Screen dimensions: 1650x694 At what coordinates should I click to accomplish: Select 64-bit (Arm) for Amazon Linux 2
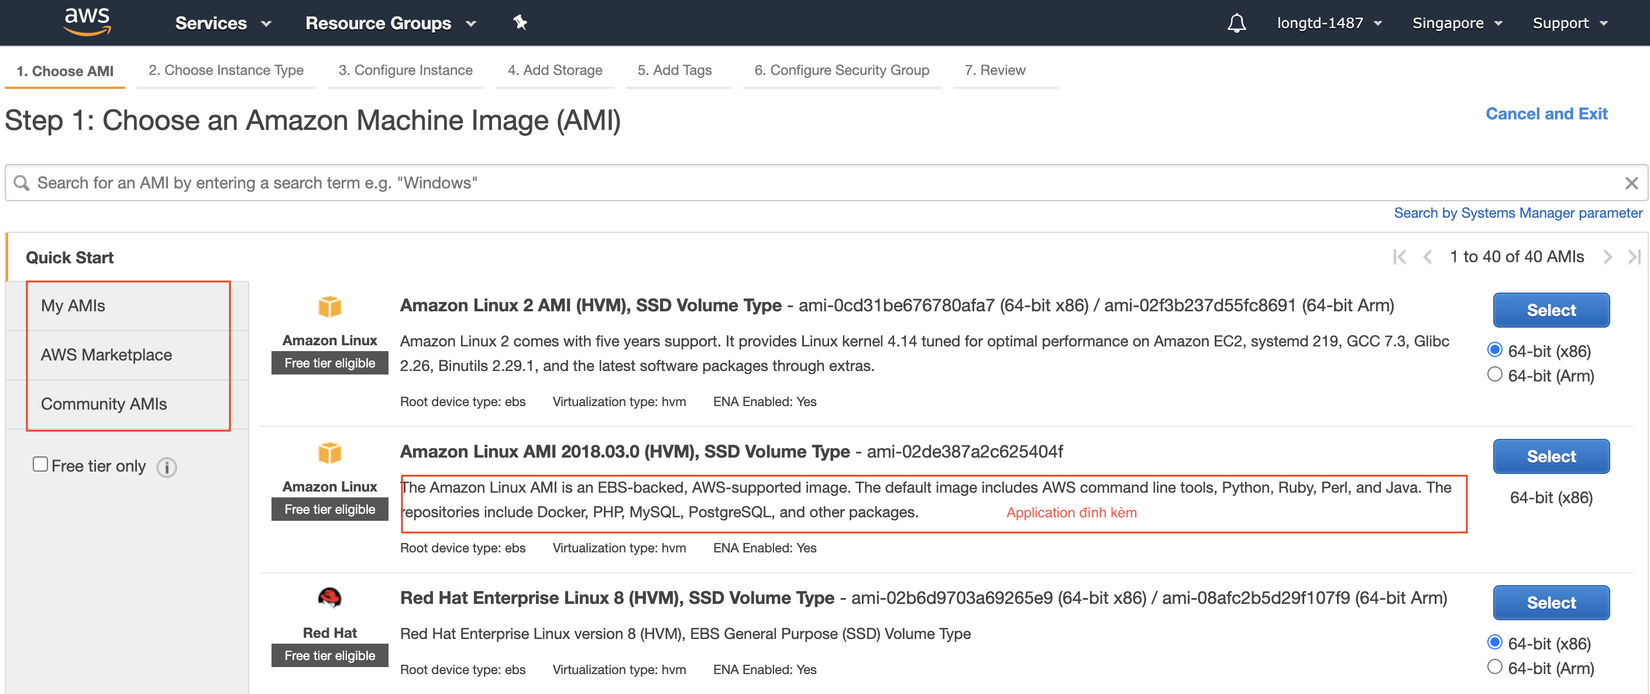tap(1495, 375)
